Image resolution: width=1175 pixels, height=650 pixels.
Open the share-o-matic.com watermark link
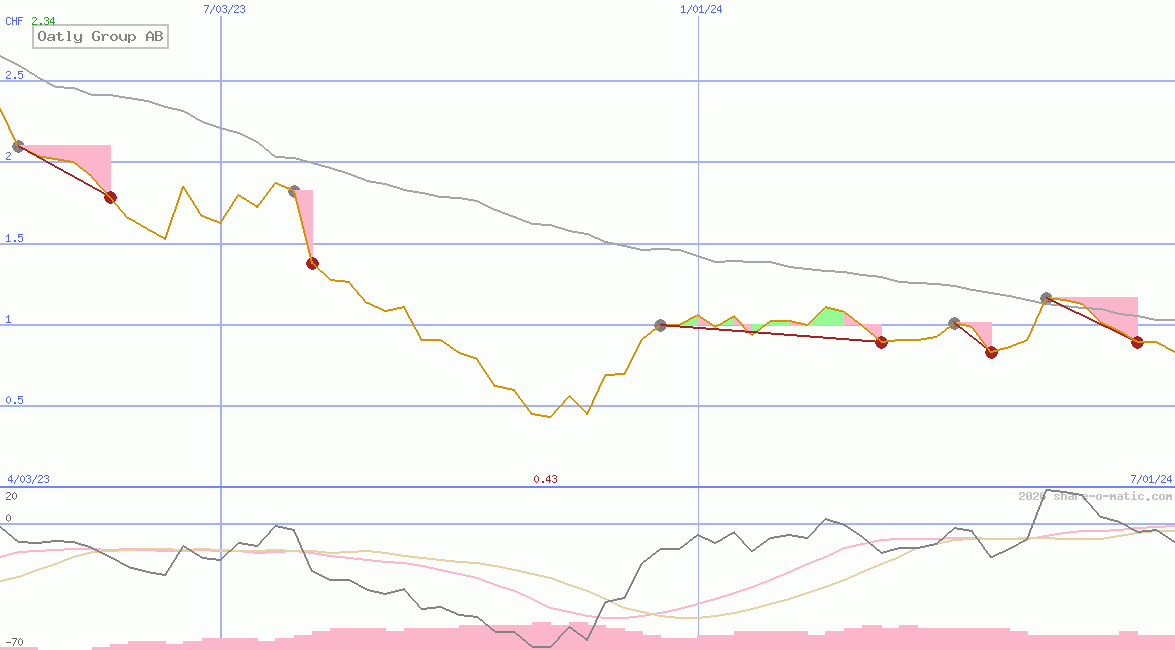1095,496
